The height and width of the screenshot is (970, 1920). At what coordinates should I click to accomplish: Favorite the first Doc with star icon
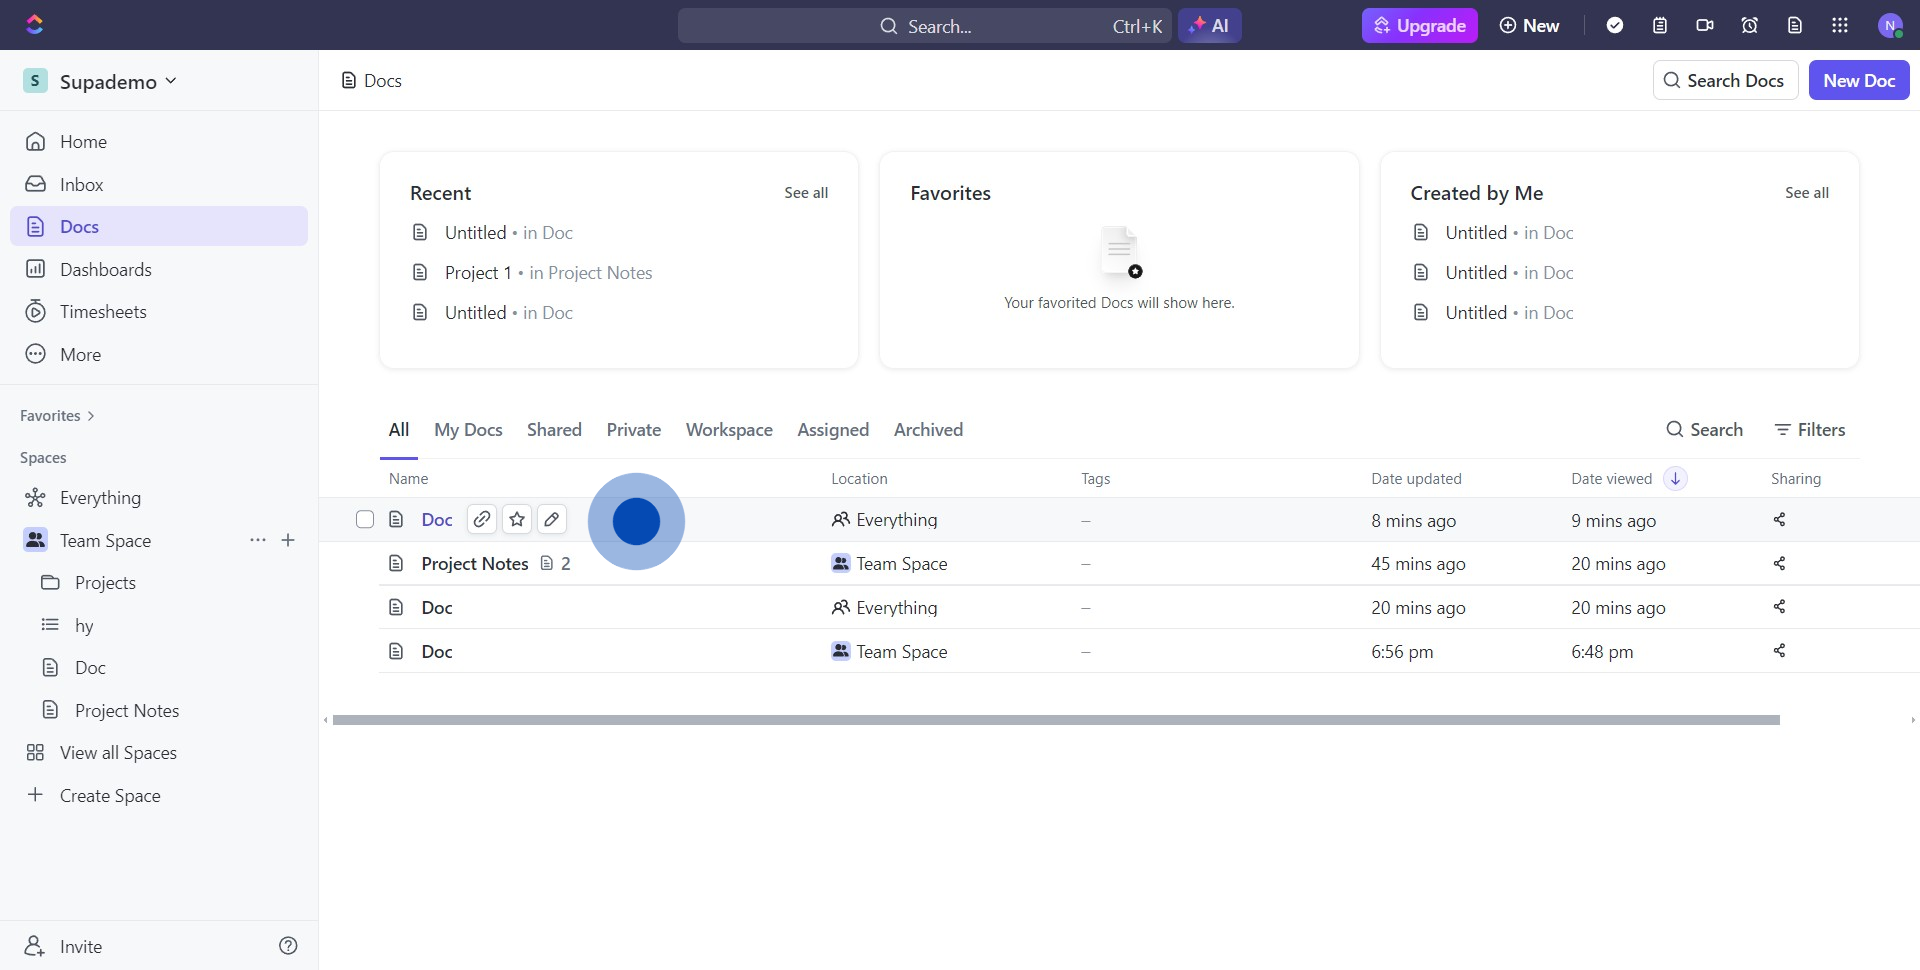point(517,519)
